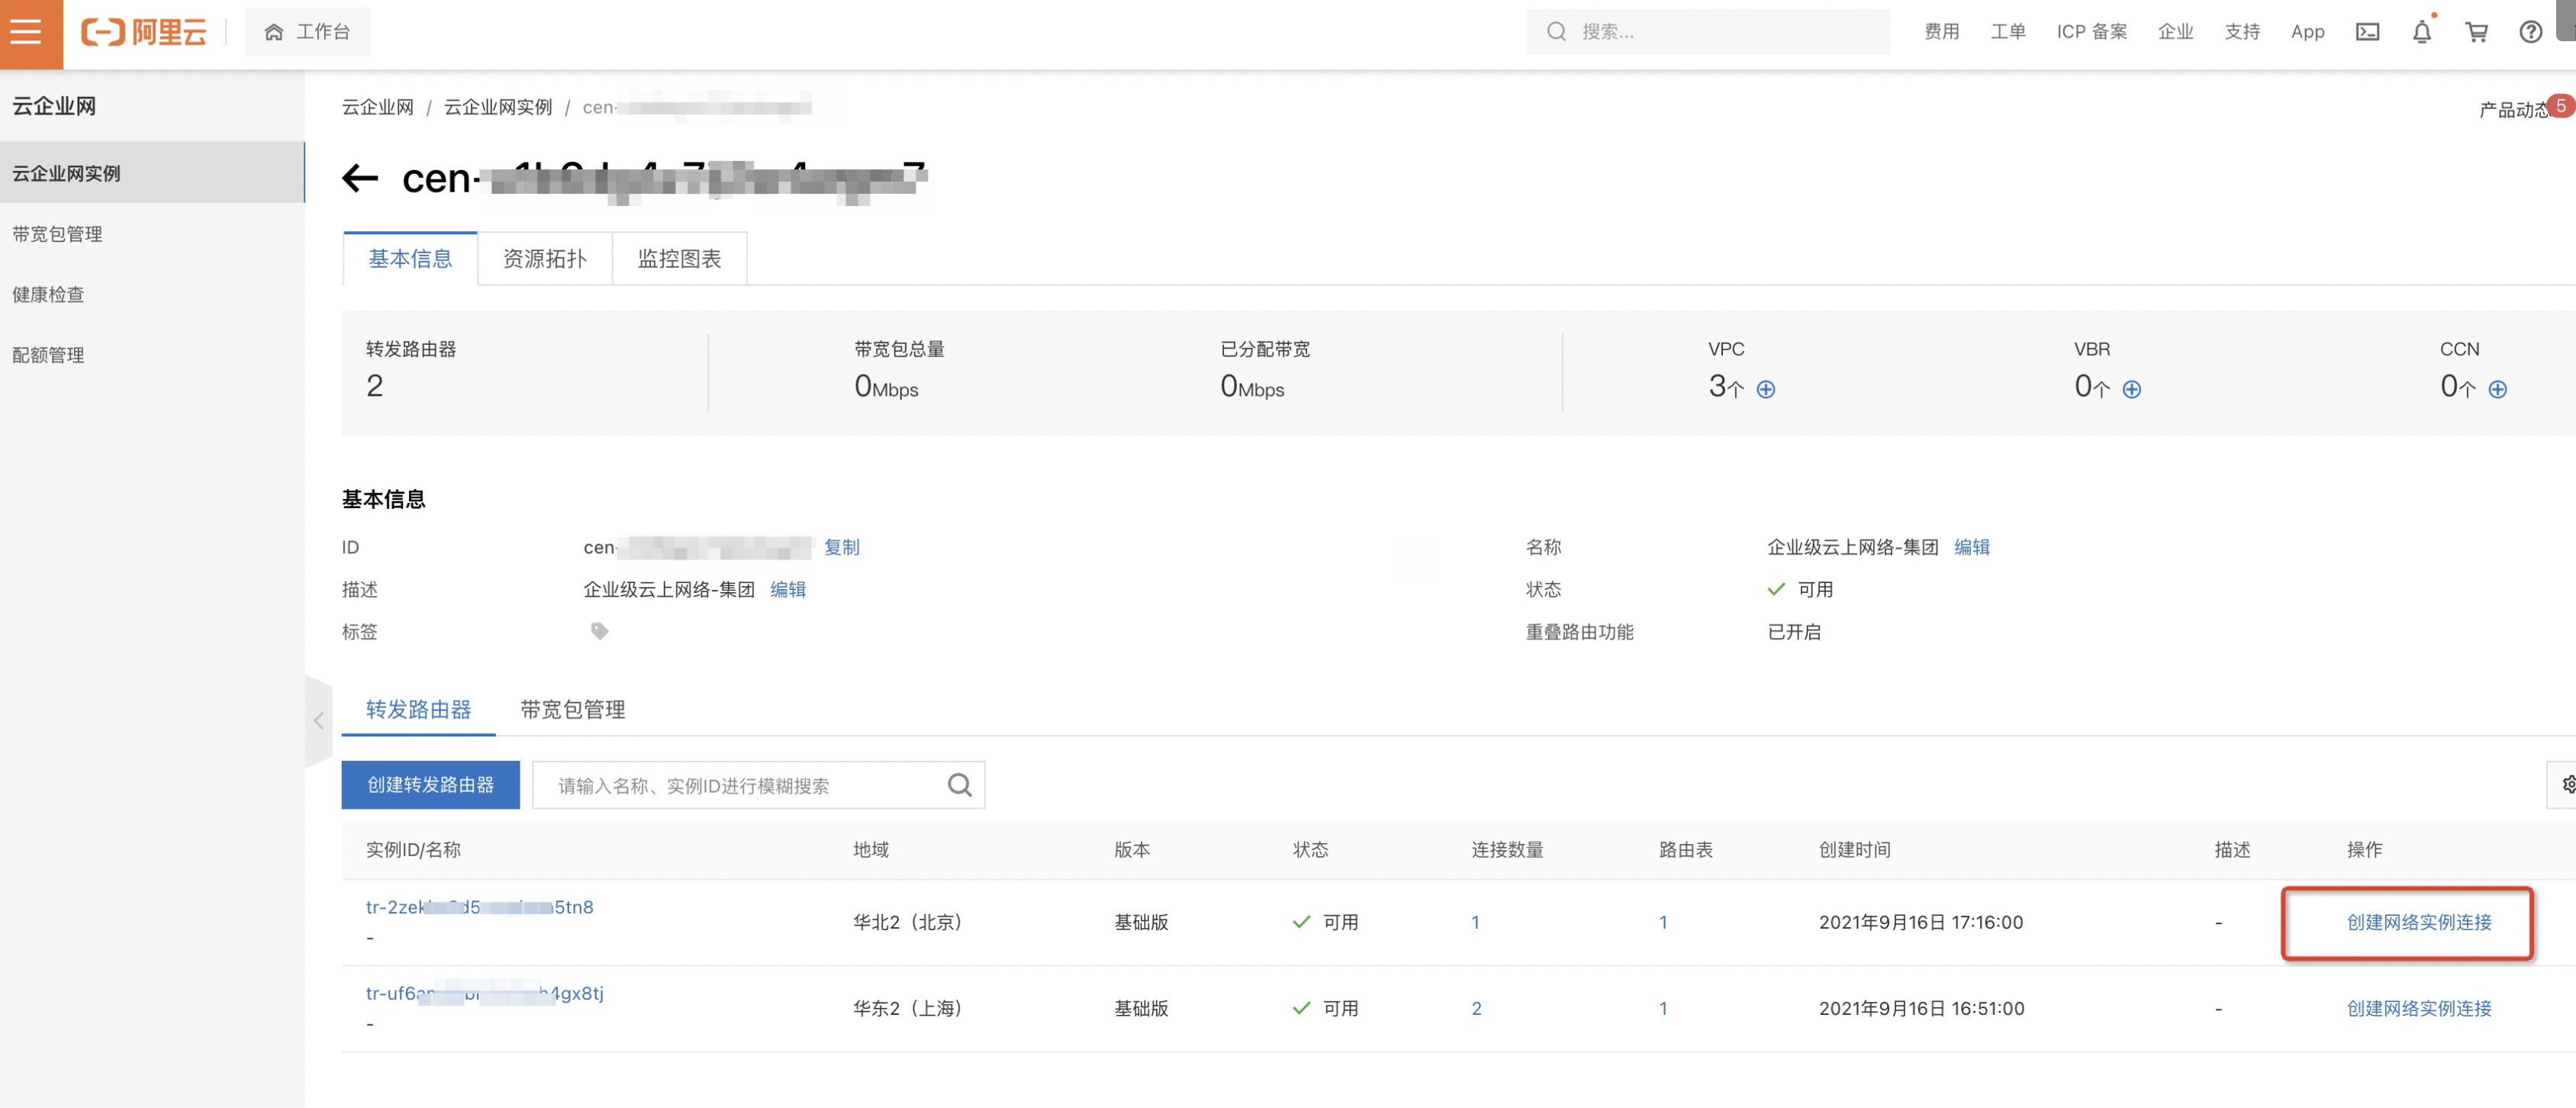Add a VBR with plus icon

point(2131,389)
